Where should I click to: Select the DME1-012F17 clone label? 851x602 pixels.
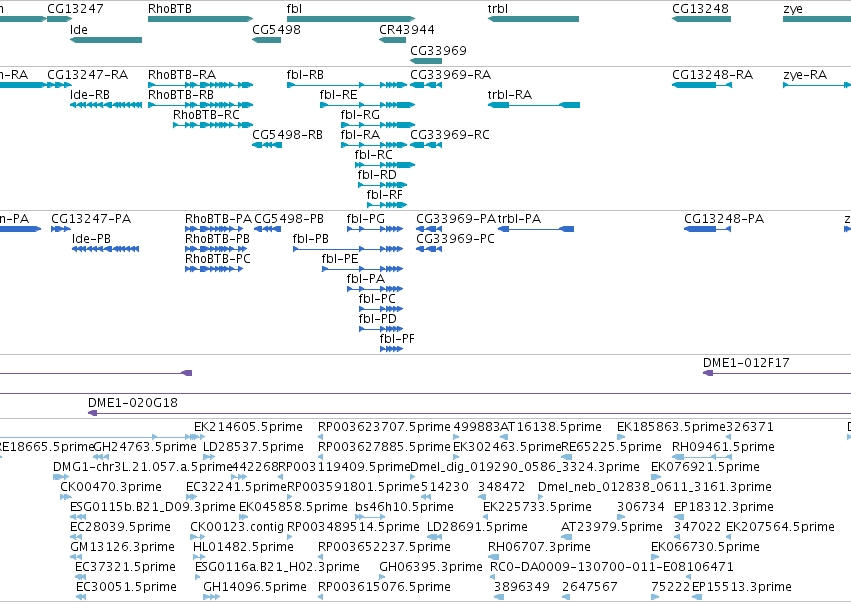[746, 363]
